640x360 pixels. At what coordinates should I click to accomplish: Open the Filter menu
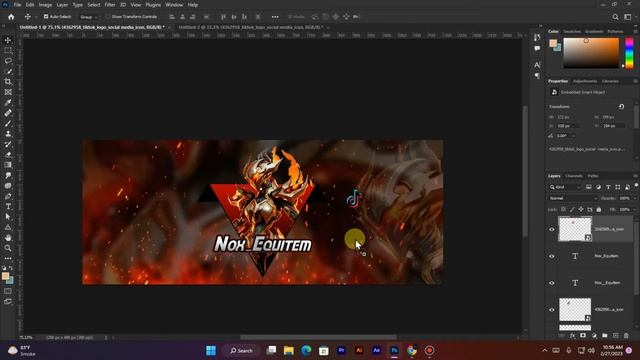110,5
